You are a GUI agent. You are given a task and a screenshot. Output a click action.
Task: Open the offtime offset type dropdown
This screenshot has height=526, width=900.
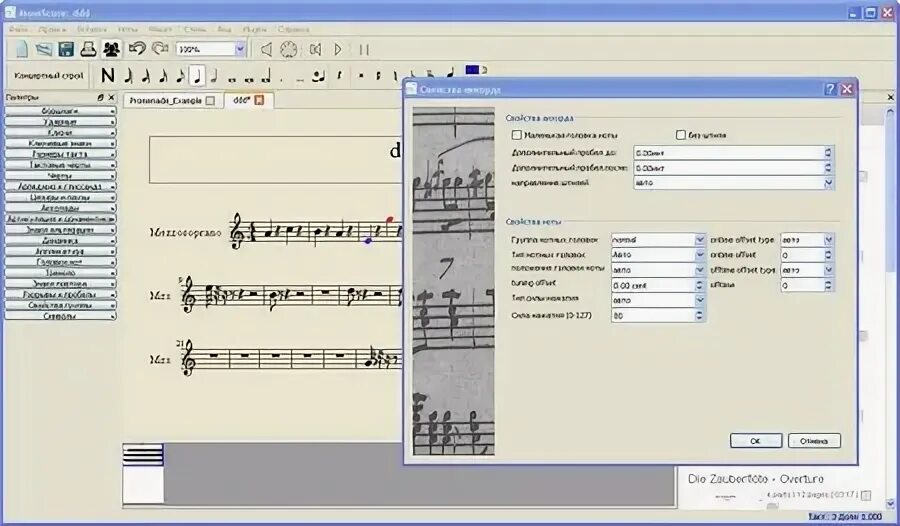point(807,270)
